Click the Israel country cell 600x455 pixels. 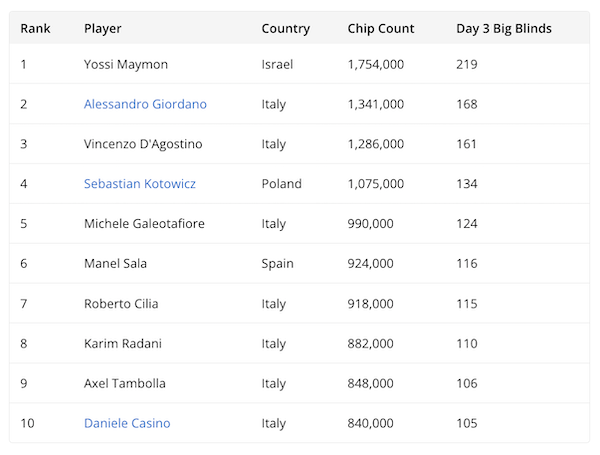click(277, 64)
